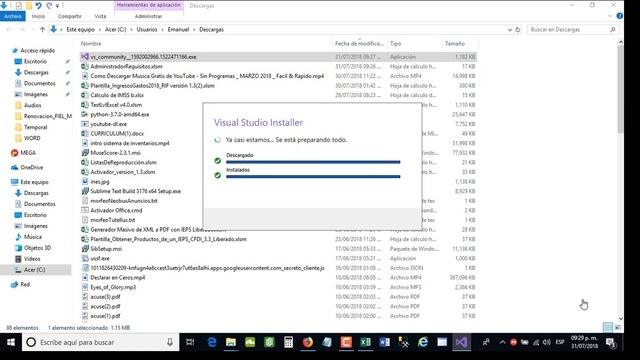Click the green check beside Descargado
This screenshot has width=640, height=360.
coord(218,161)
